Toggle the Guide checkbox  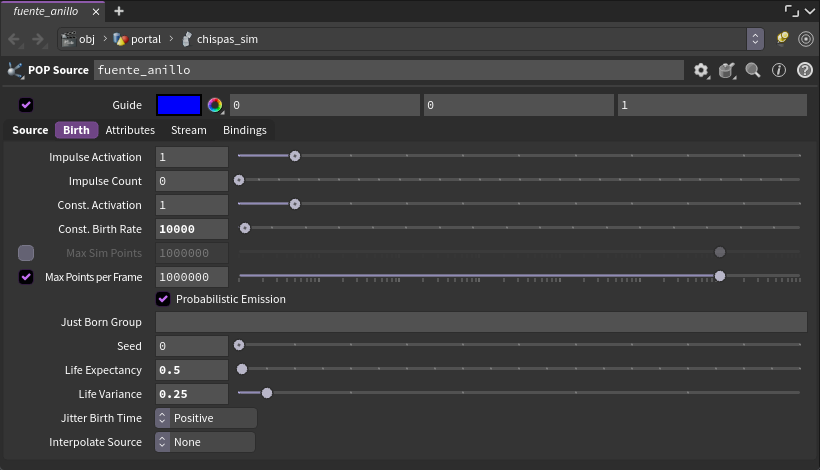click(26, 105)
